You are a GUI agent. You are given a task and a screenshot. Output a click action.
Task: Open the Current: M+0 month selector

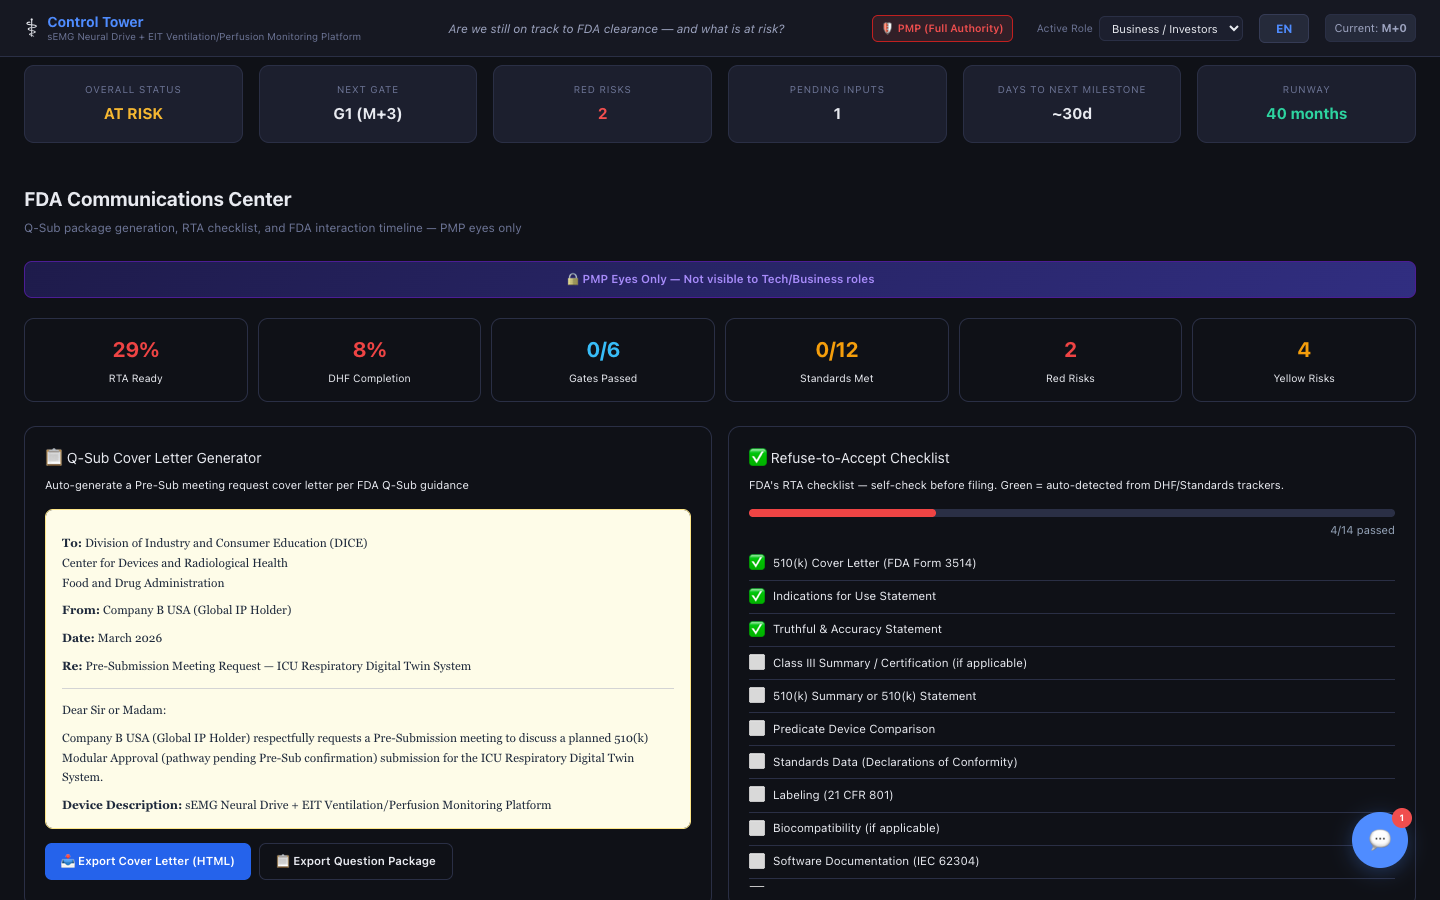[x=1370, y=28]
